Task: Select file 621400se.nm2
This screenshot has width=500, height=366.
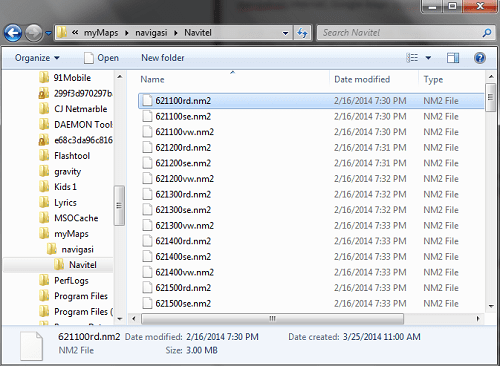Action: (x=311, y=257)
